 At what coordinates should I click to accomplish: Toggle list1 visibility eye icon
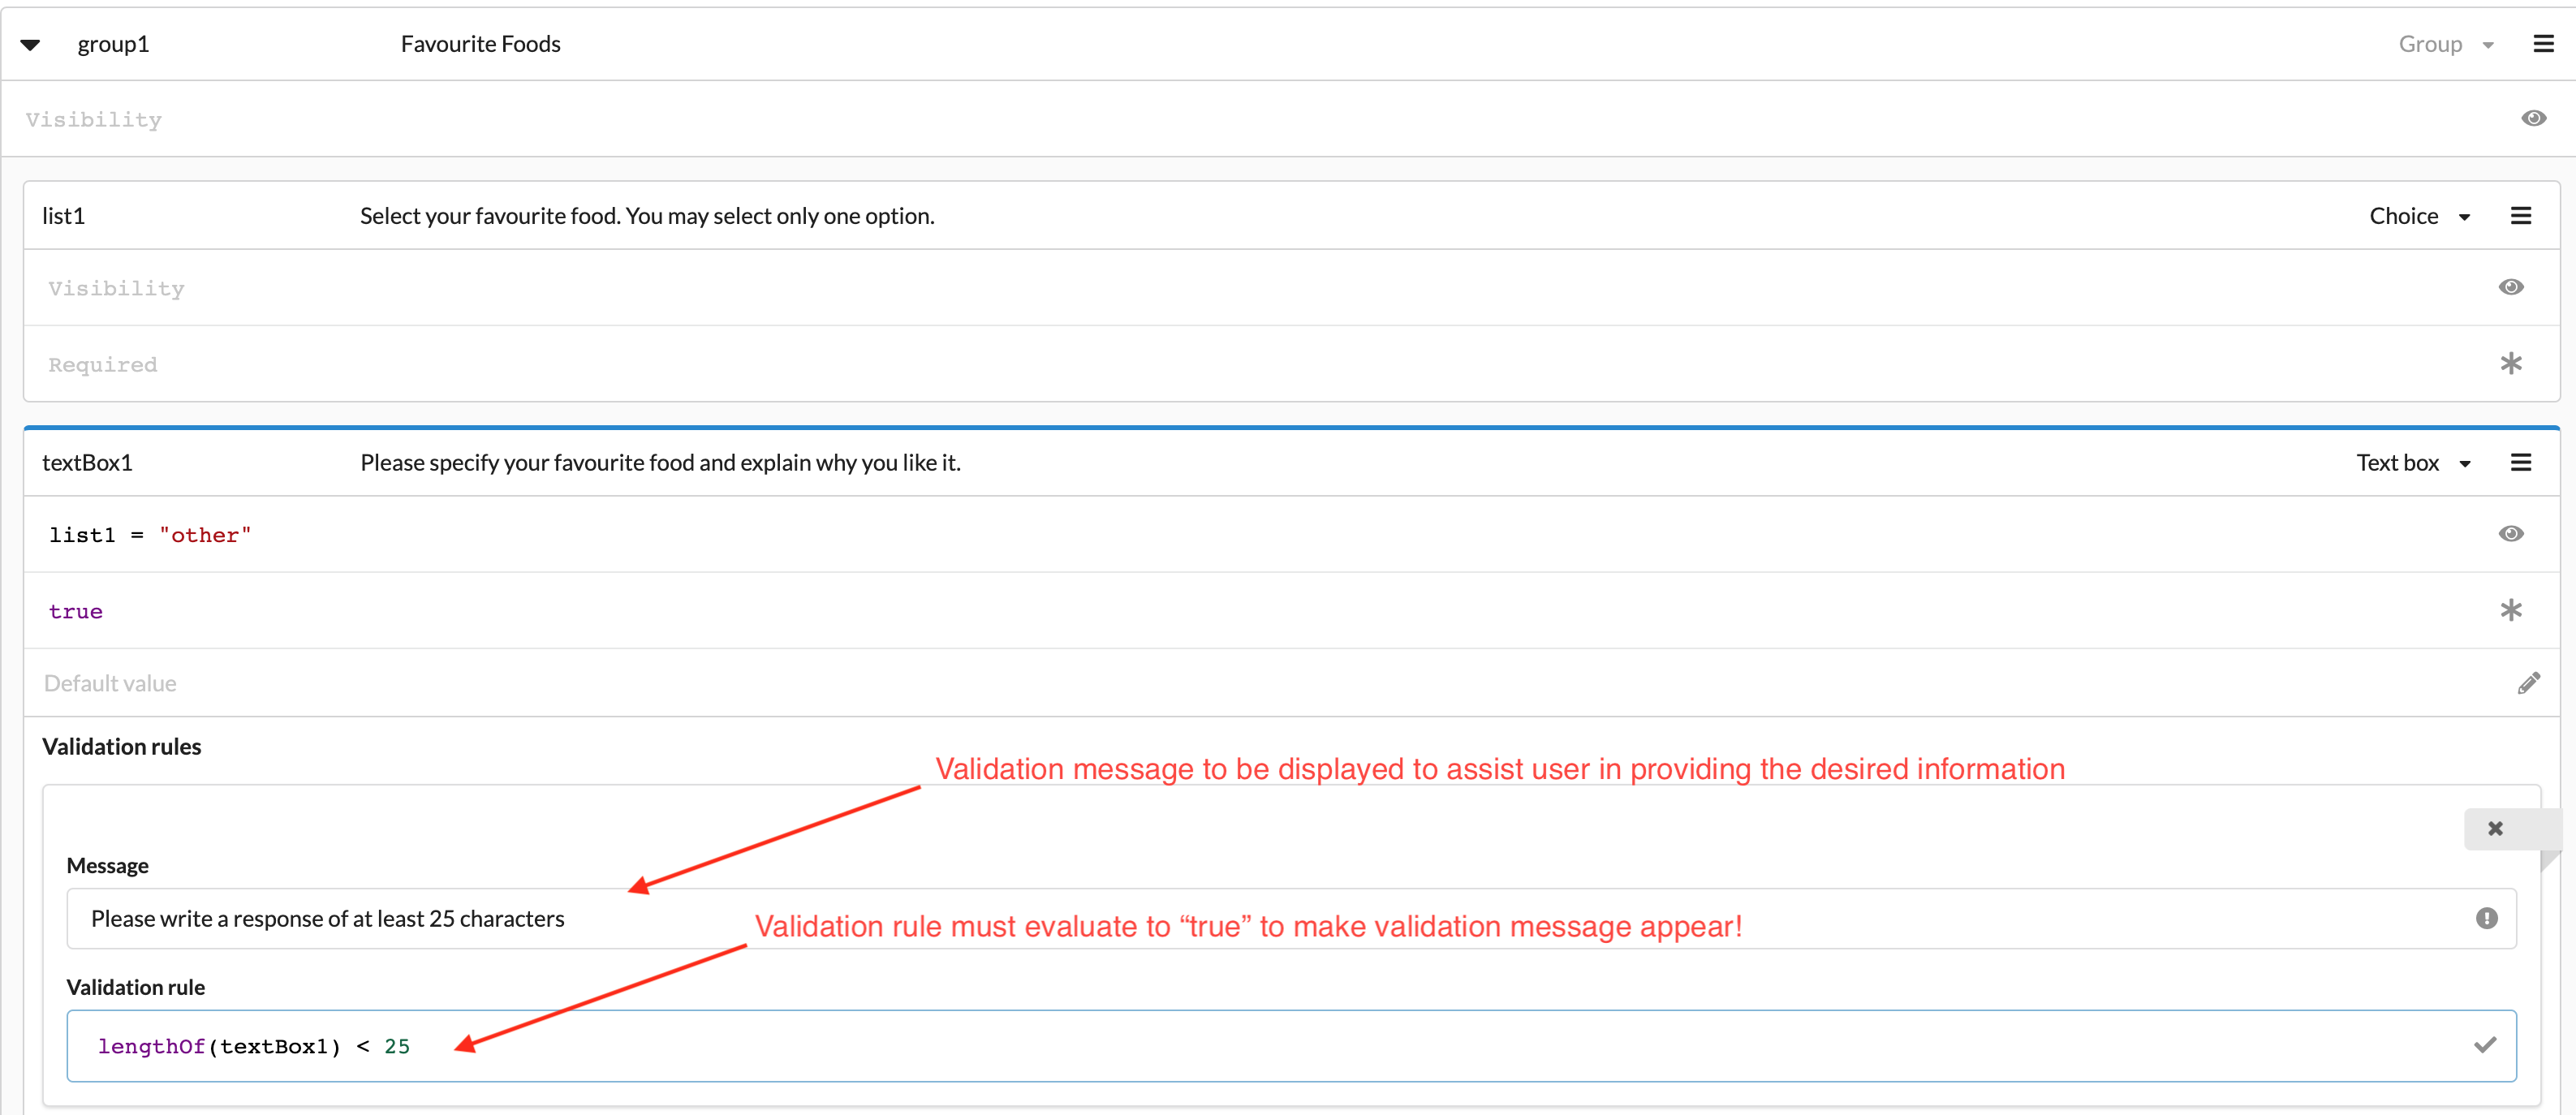[2510, 288]
